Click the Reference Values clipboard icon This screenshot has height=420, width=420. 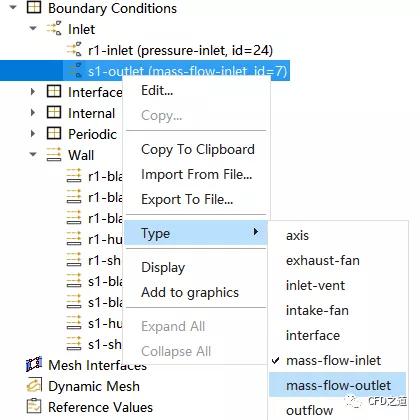(34, 407)
